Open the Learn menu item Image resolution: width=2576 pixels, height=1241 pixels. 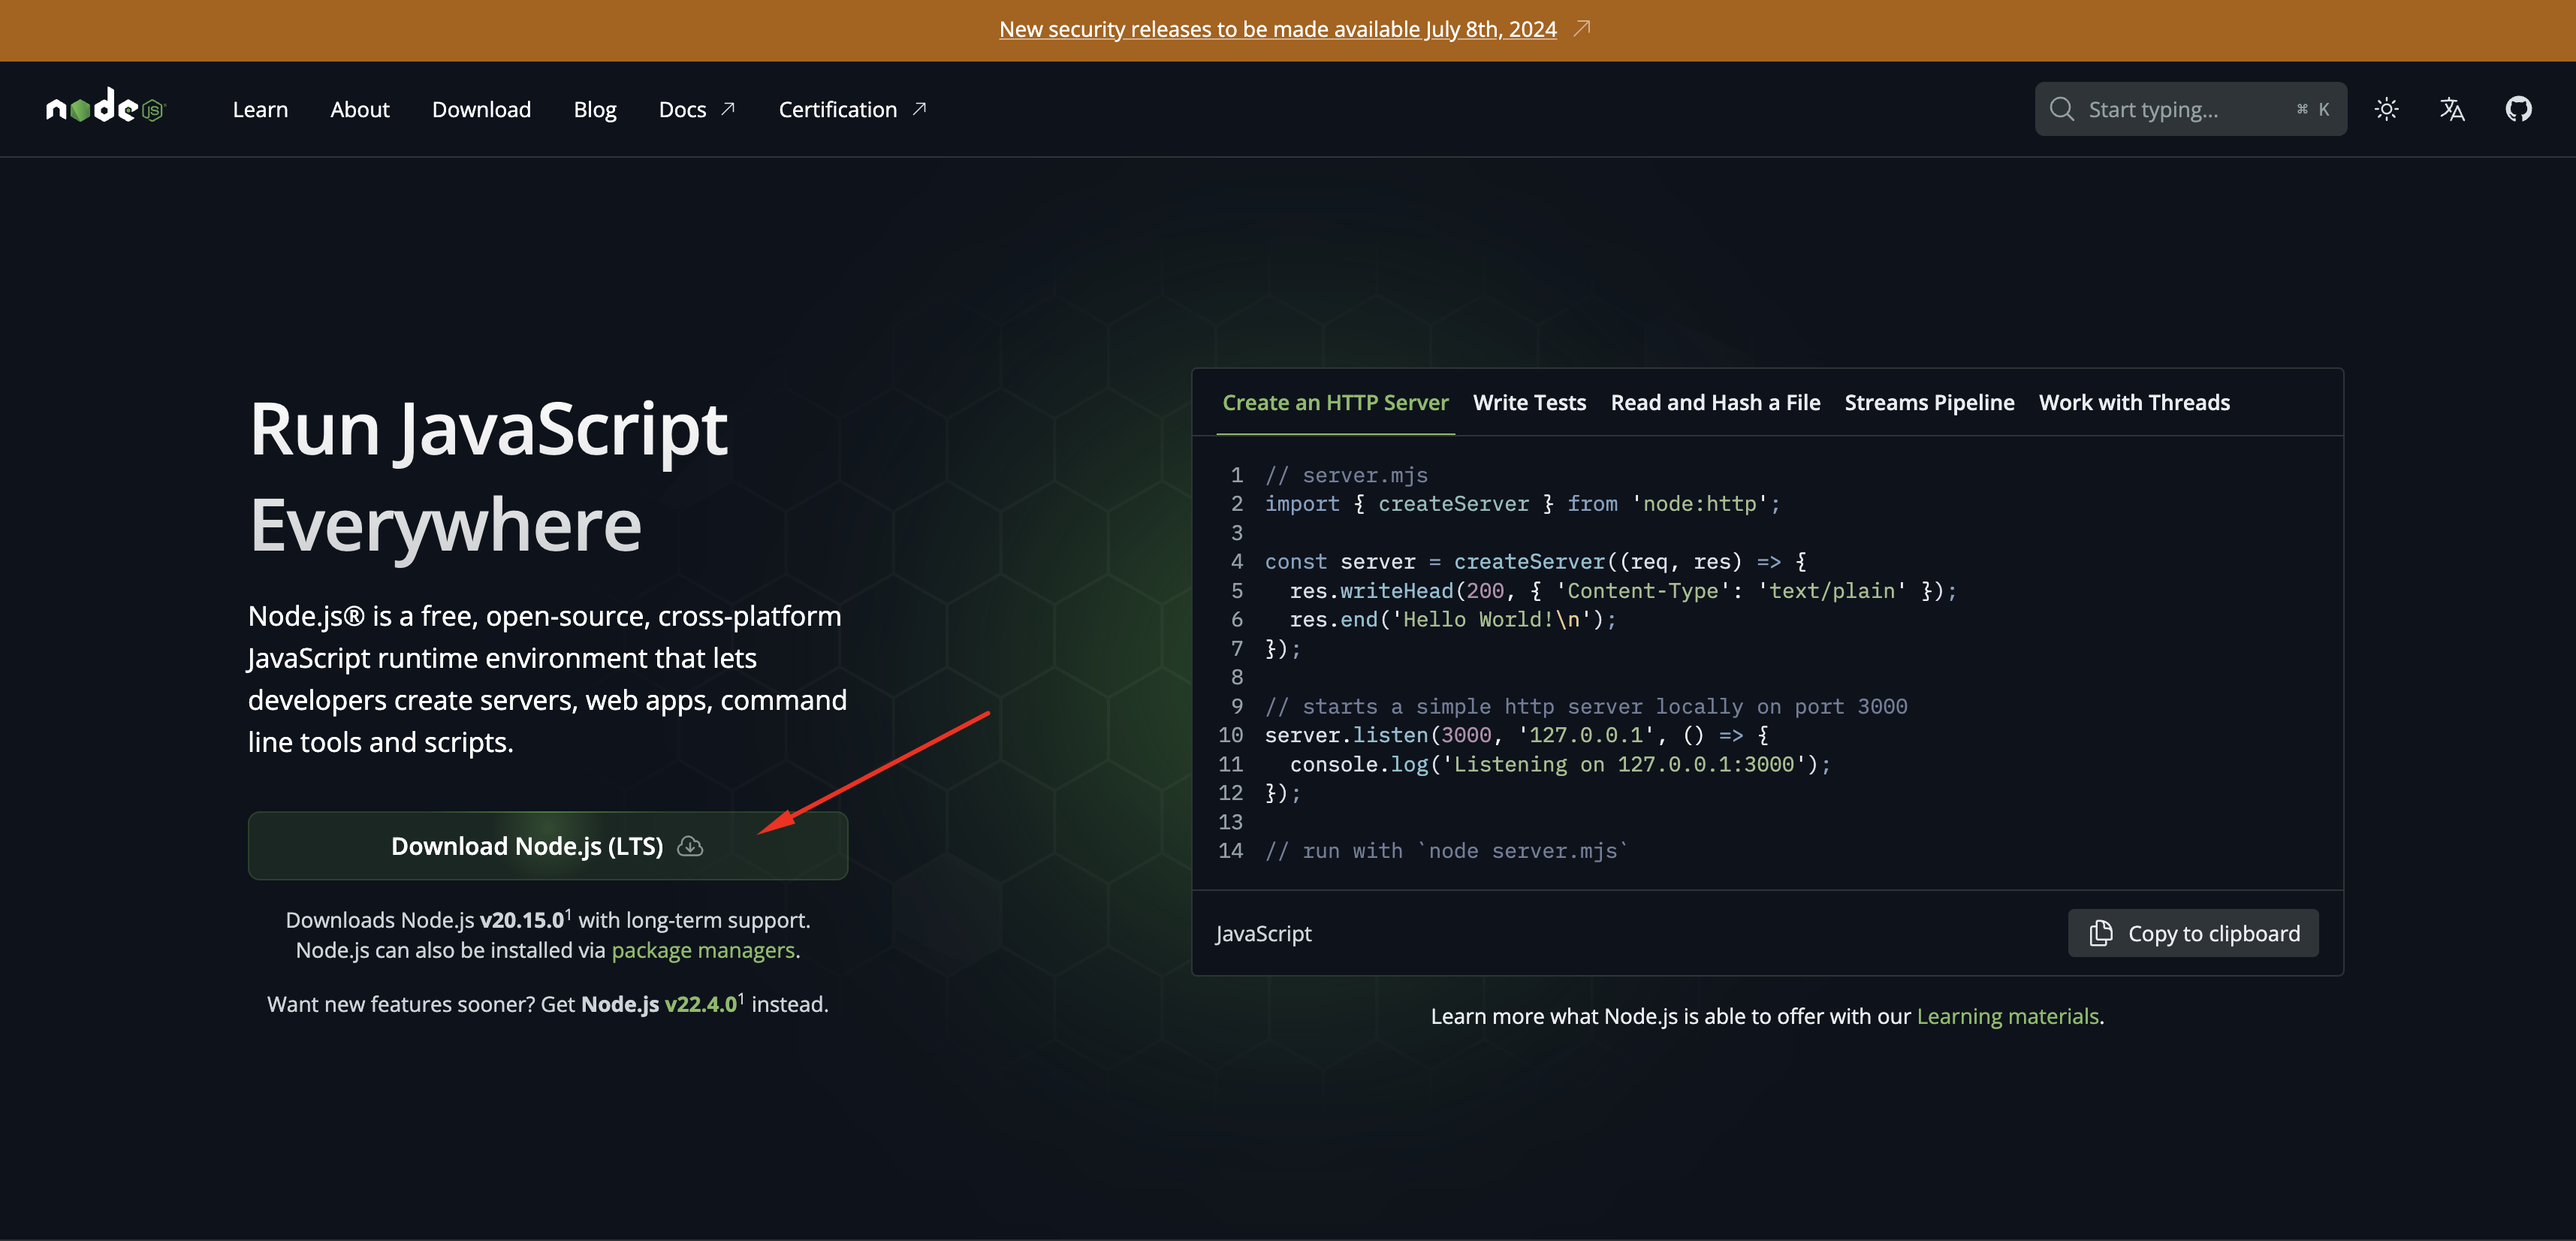tap(260, 109)
